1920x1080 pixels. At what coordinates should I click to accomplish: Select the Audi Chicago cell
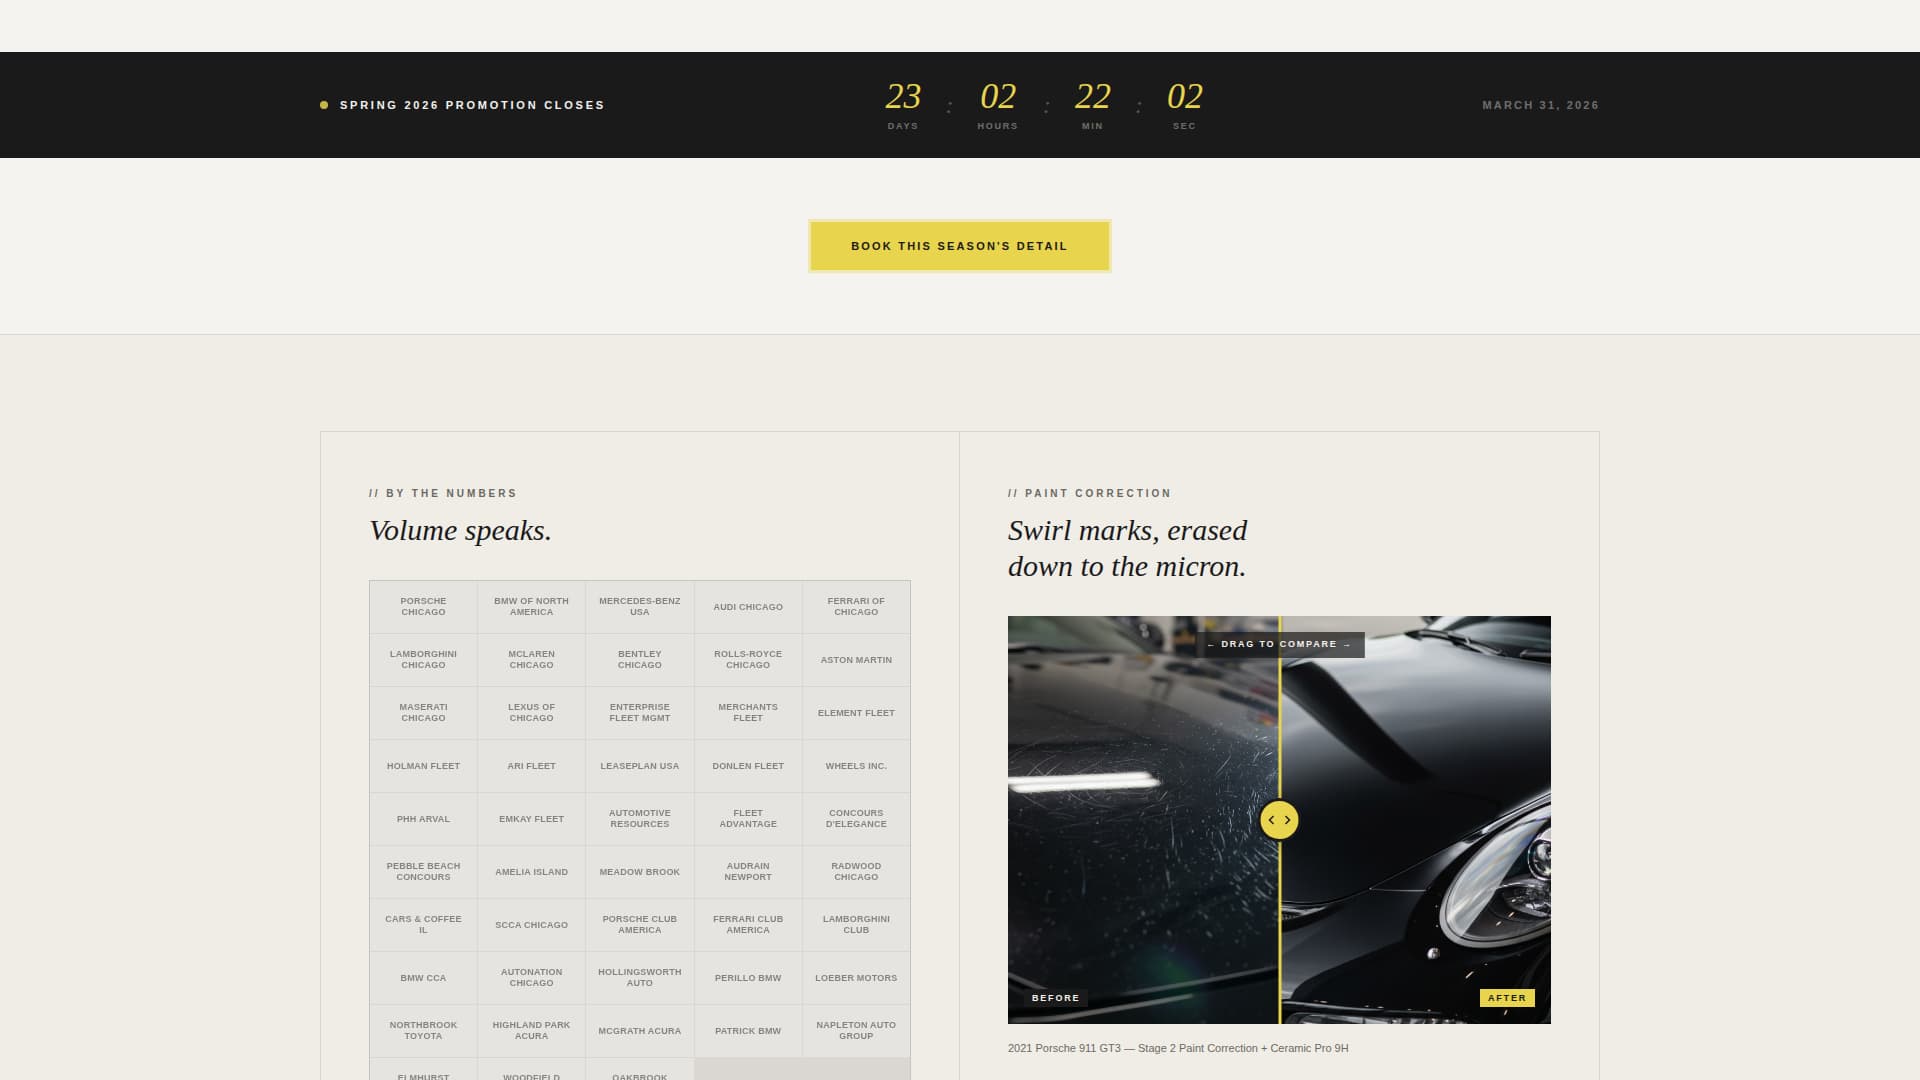[748, 607]
